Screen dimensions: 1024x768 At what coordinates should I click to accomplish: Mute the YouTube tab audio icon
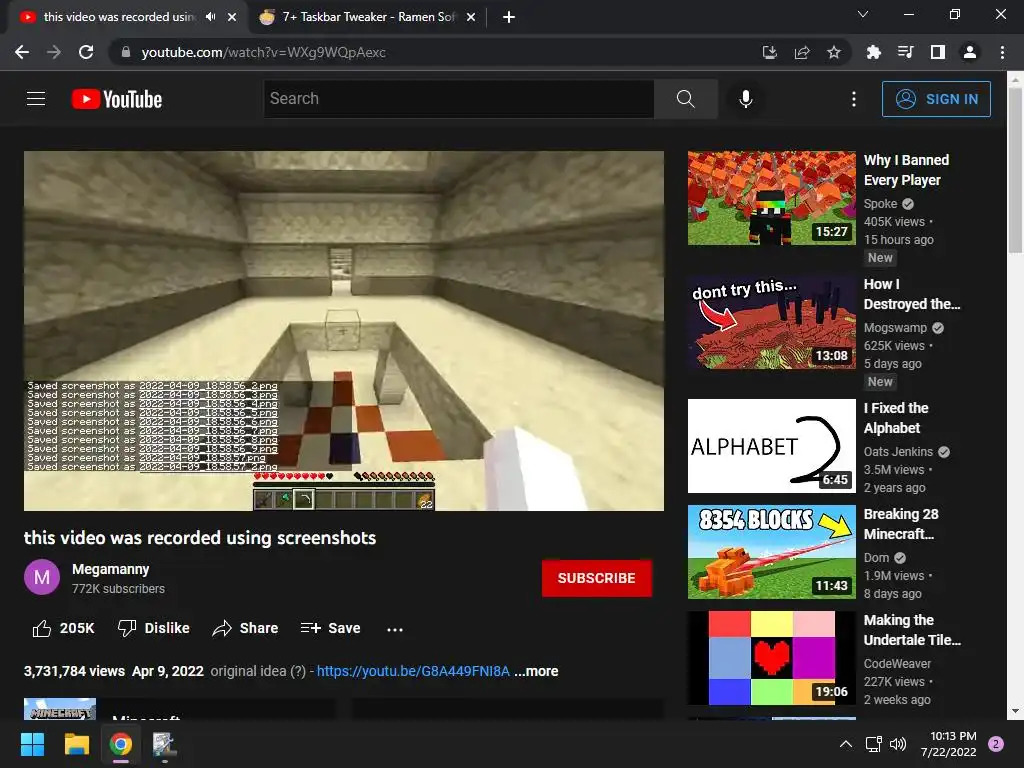click(210, 17)
